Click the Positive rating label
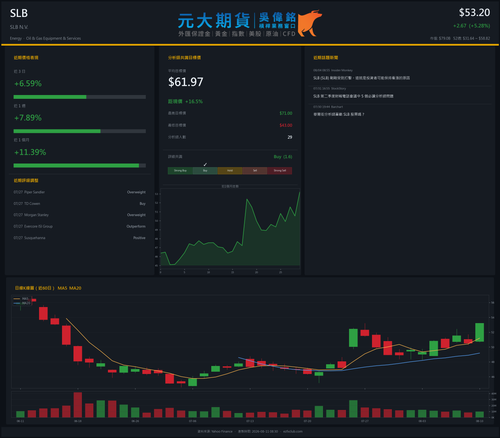 [x=139, y=238]
